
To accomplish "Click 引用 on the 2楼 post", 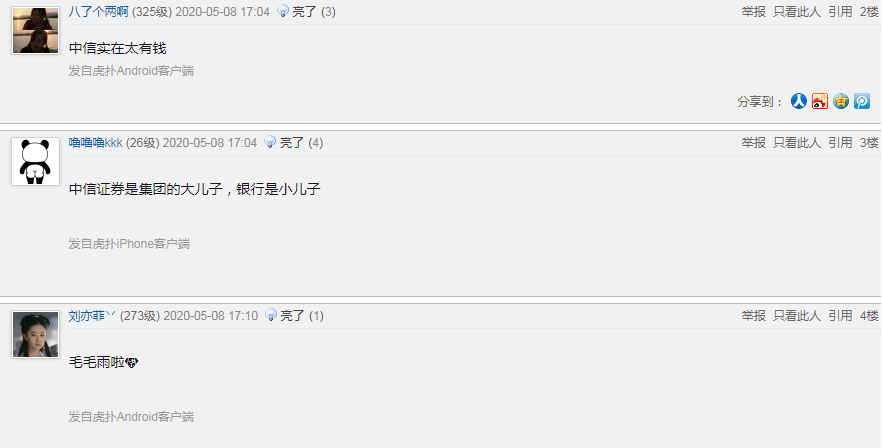I will tap(840, 12).
